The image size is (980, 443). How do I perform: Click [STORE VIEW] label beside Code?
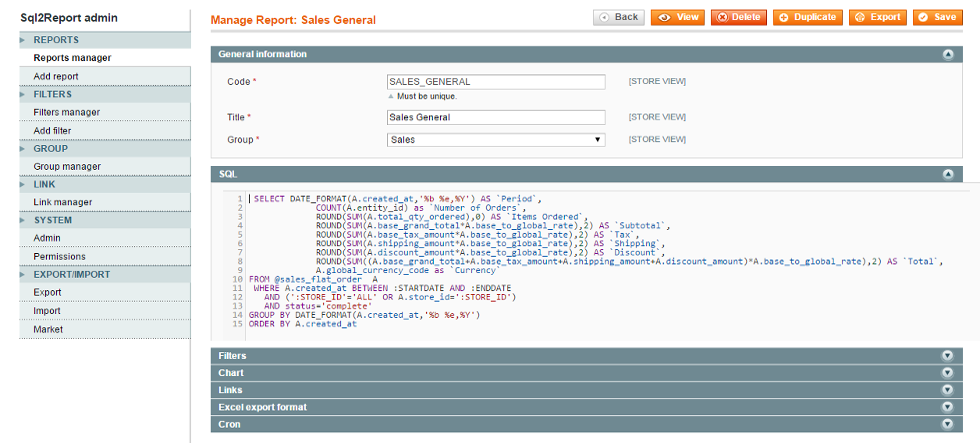point(657,82)
